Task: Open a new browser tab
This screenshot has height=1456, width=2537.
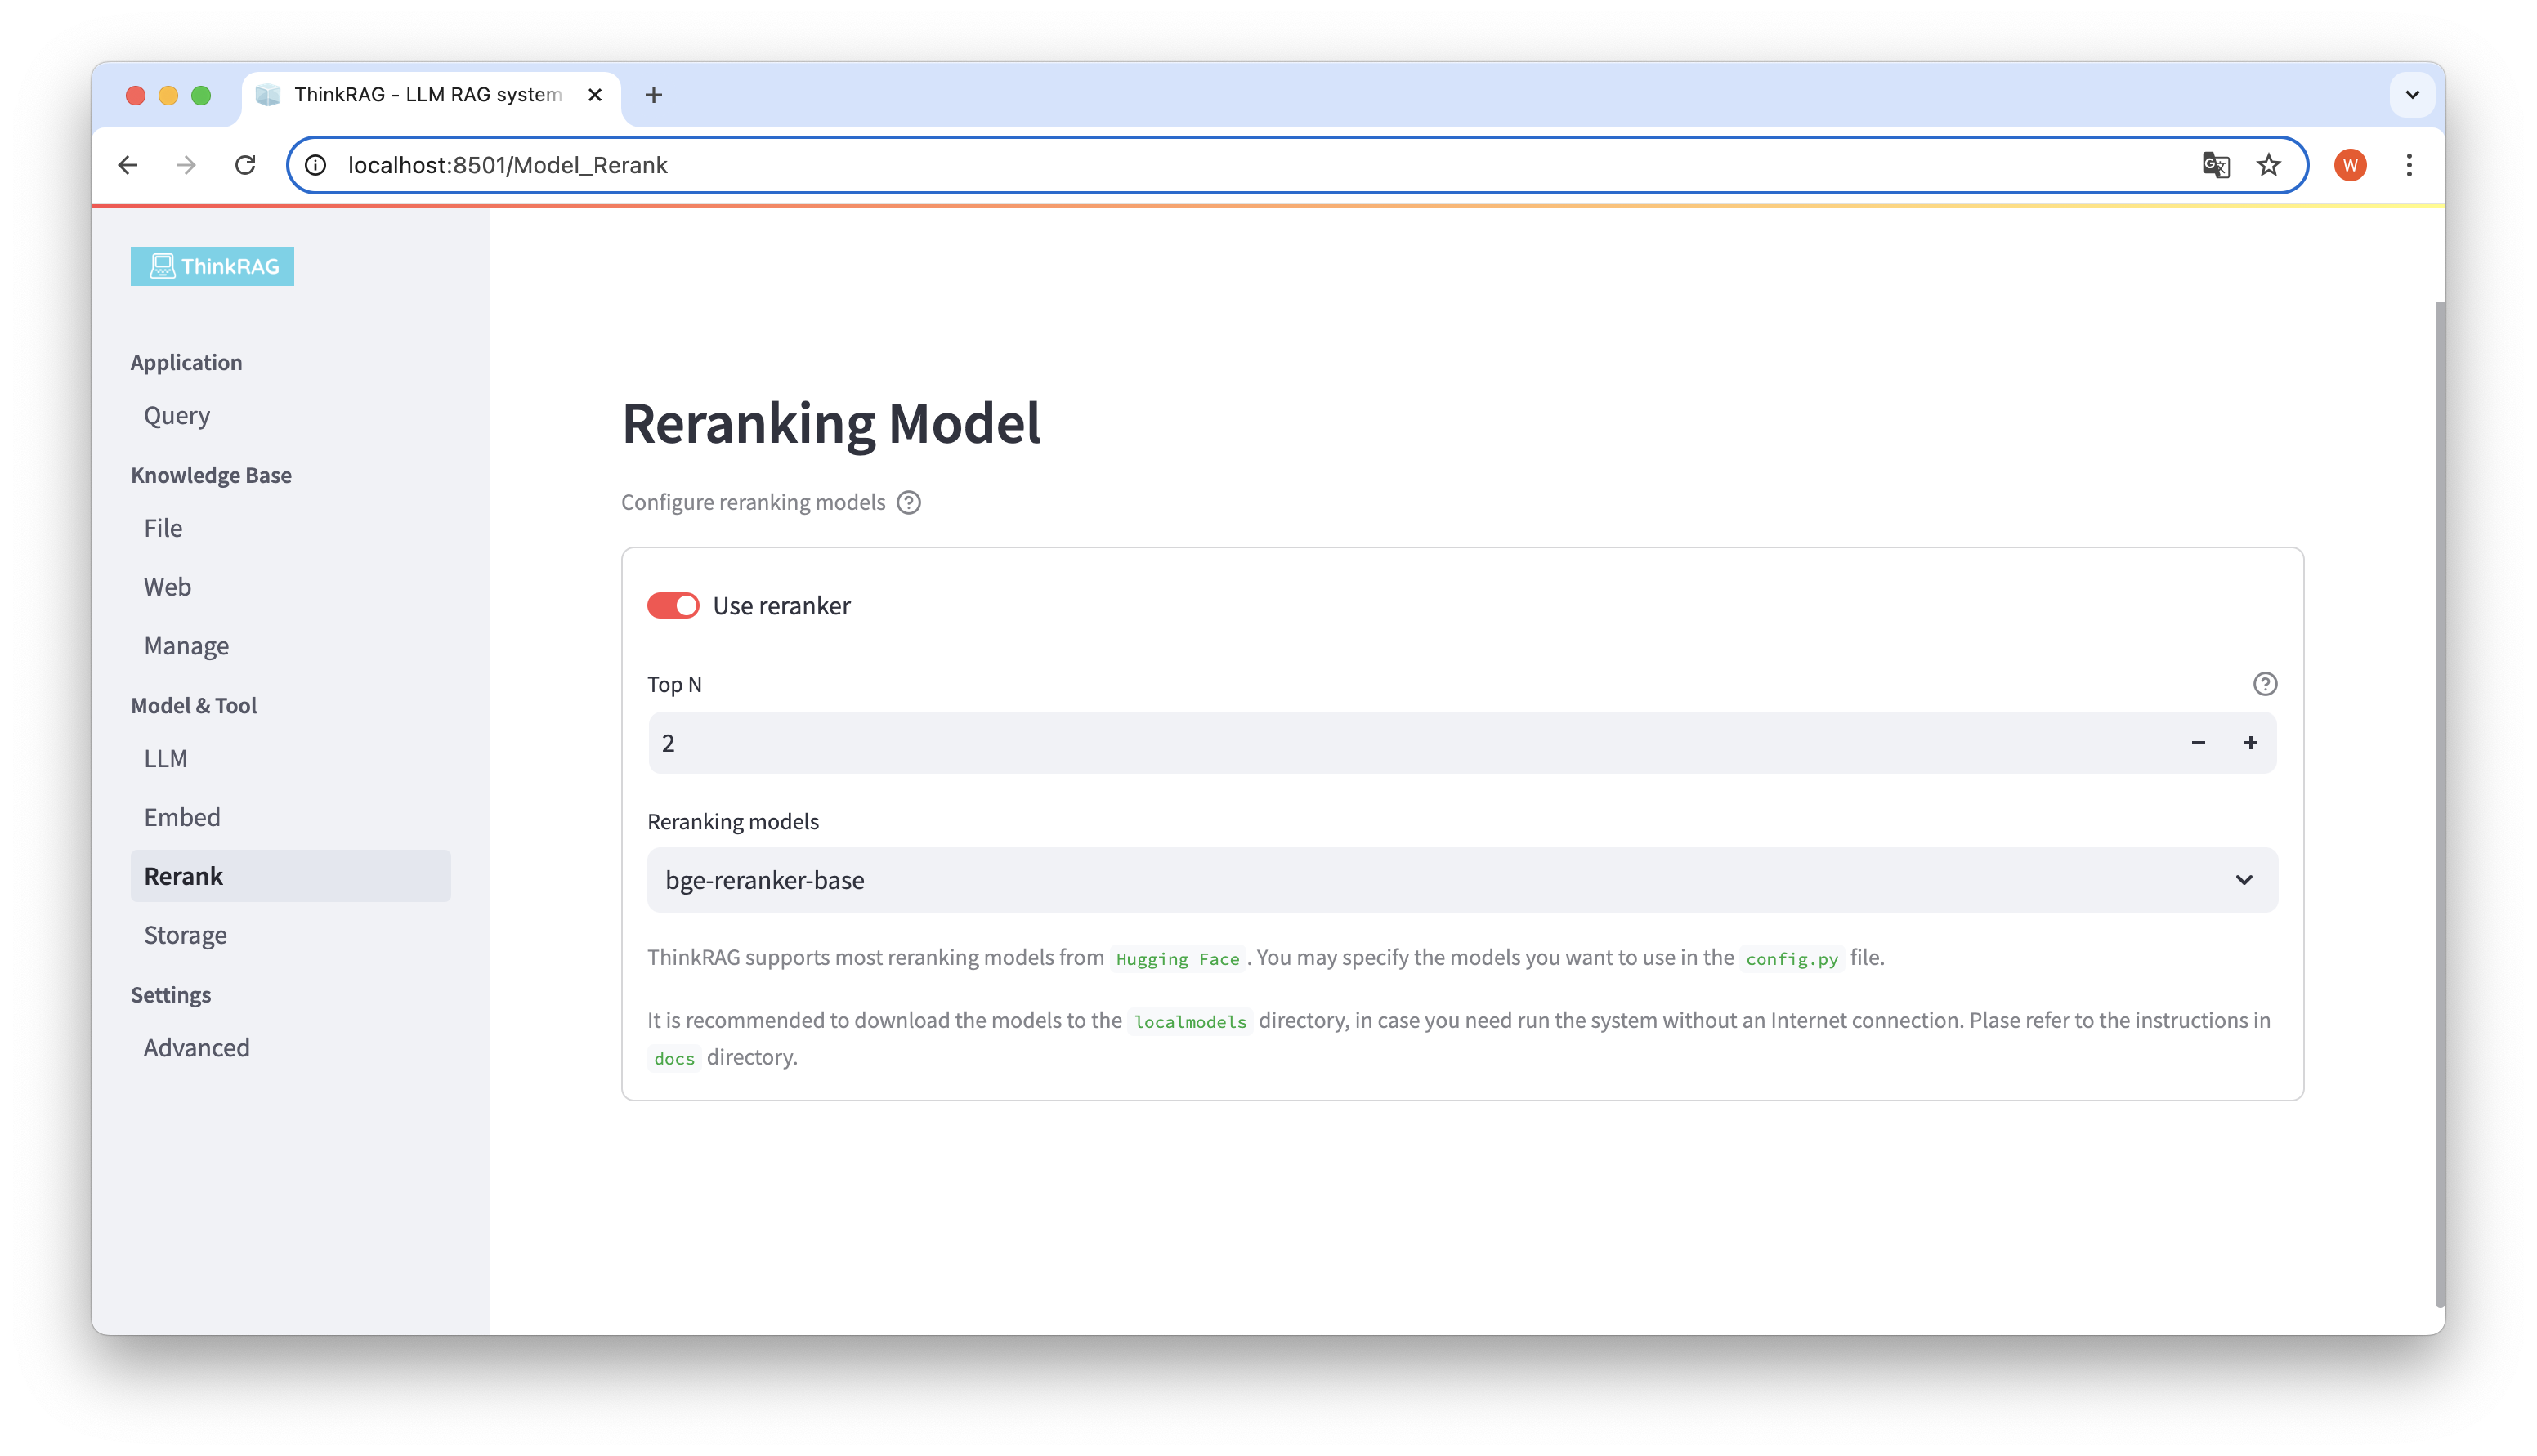Action: (653, 95)
